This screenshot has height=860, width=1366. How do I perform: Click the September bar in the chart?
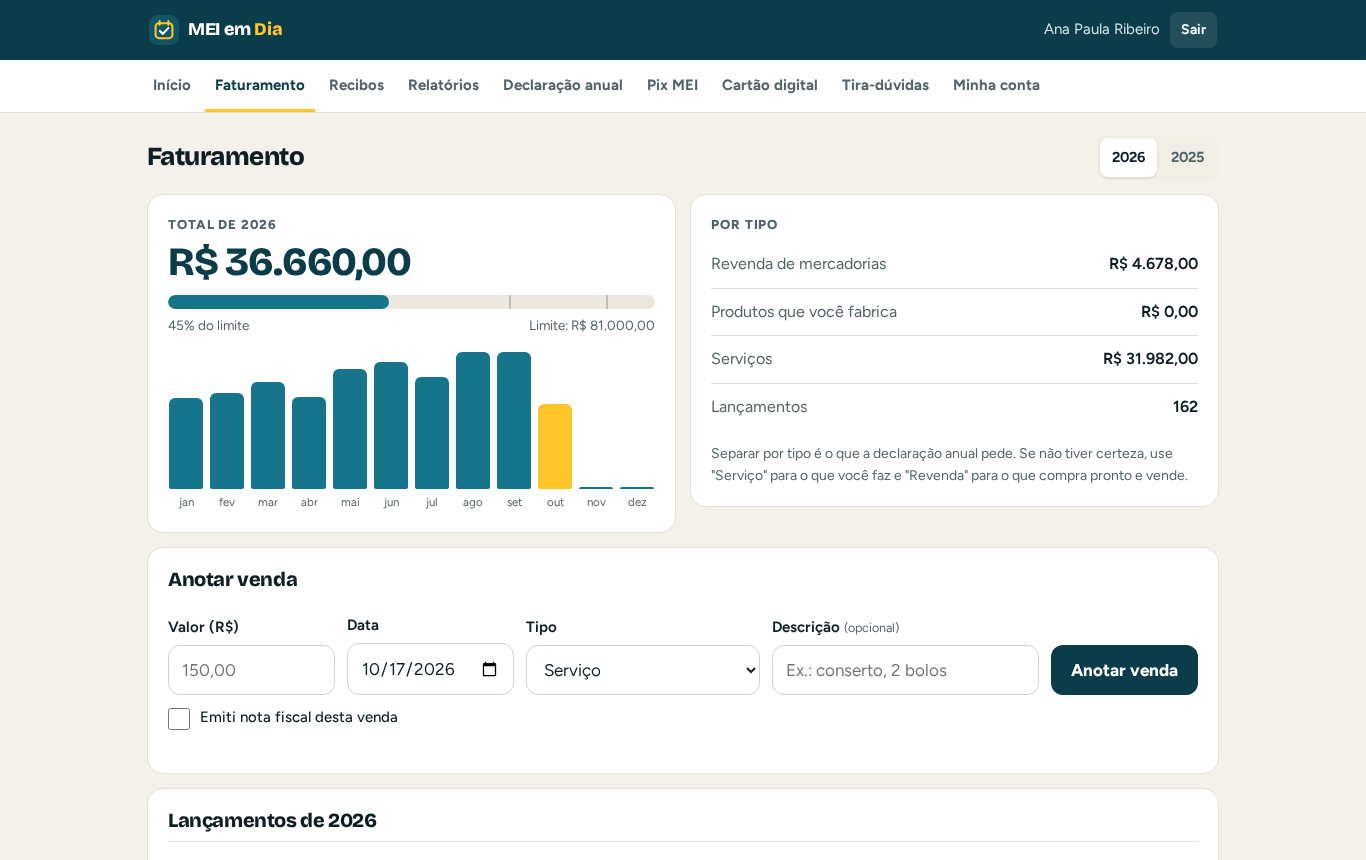(x=514, y=420)
